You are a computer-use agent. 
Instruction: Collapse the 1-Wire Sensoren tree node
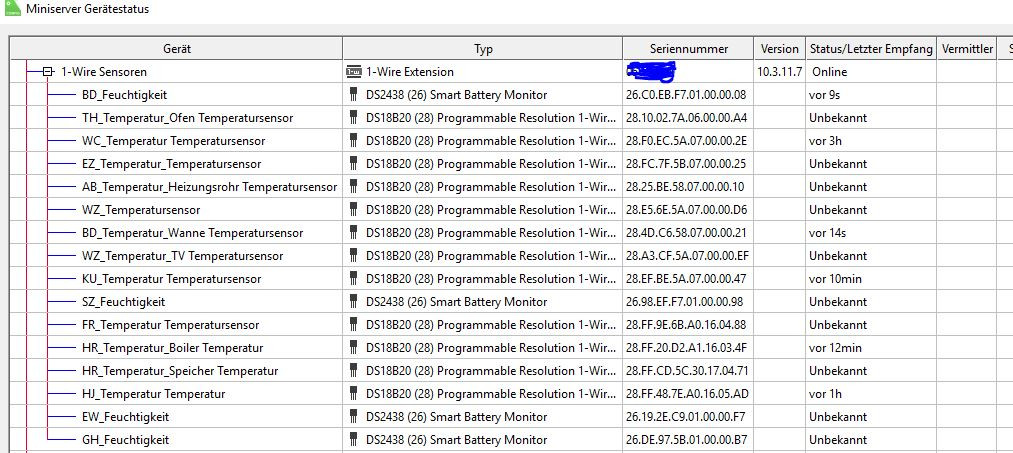coord(48,72)
